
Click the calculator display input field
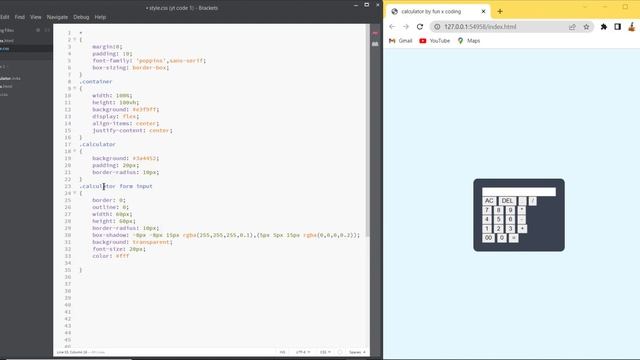click(x=519, y=191)
